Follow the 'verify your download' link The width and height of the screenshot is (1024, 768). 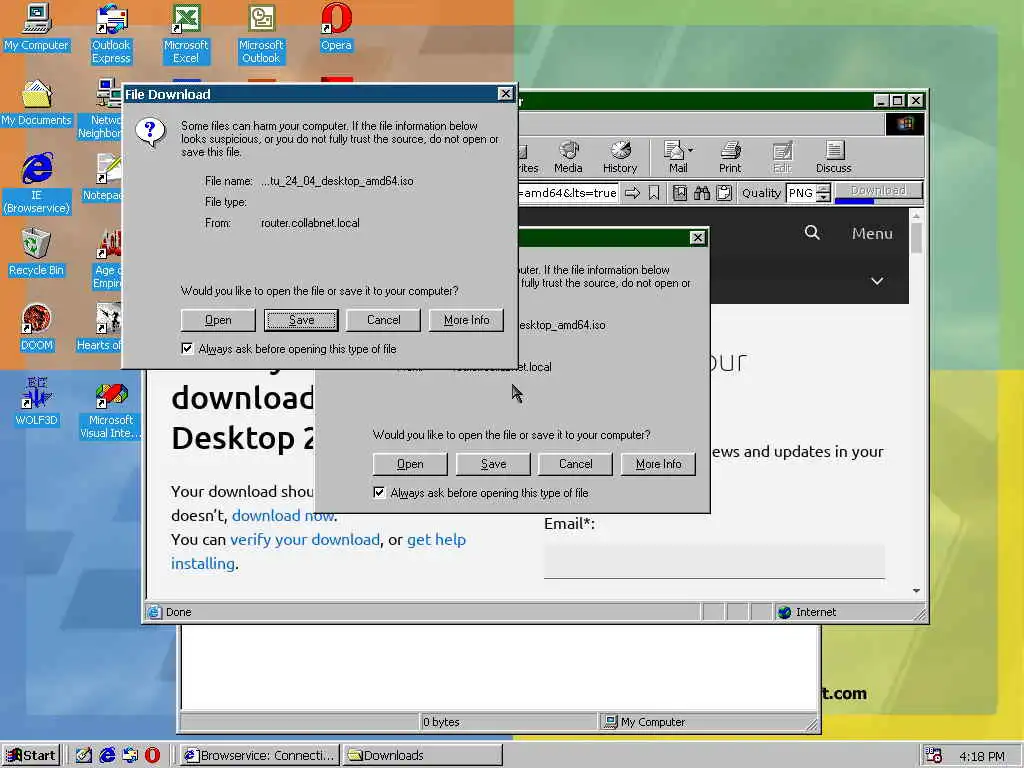[305, 539]
